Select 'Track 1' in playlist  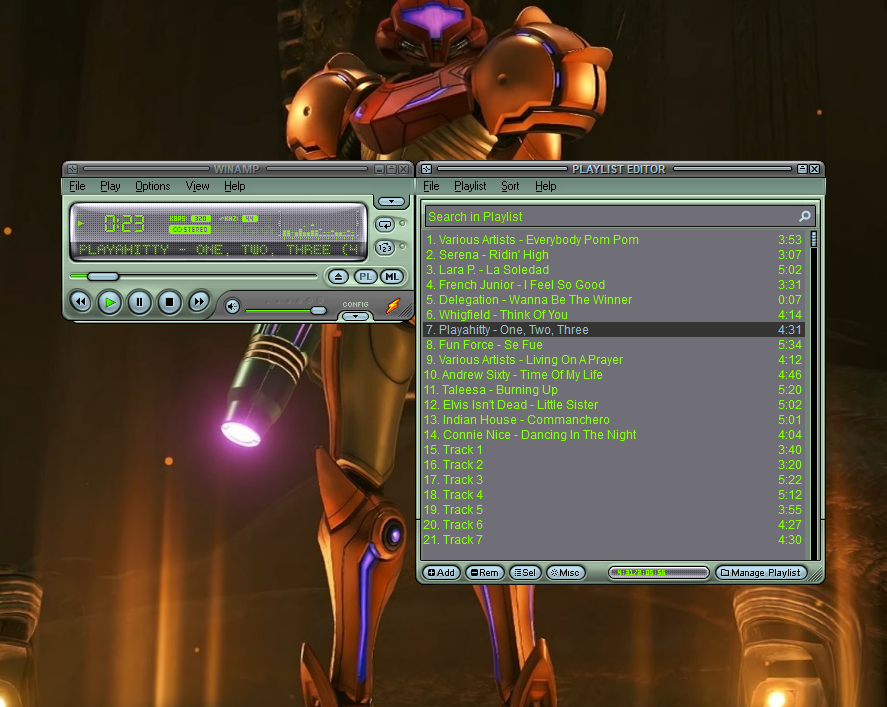[x=613, y=450]
